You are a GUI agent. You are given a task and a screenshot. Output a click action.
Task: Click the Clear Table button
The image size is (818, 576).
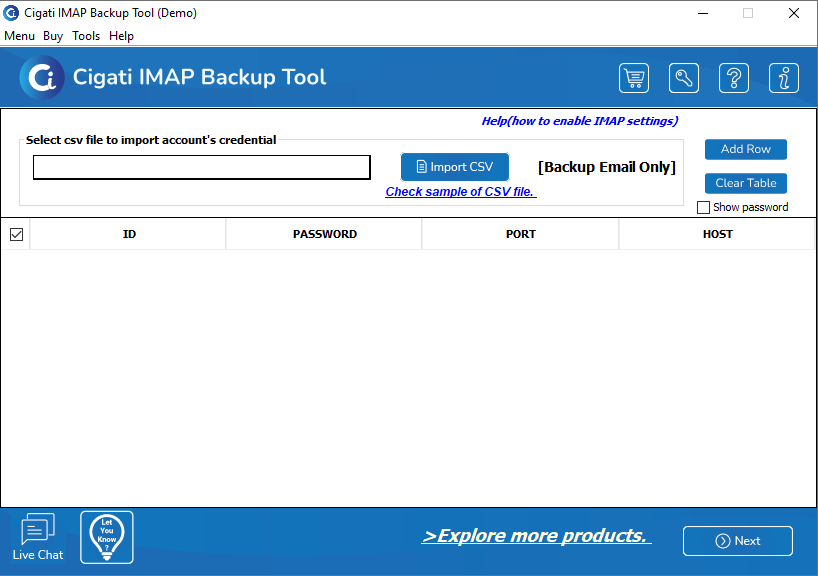coord(745,183)
